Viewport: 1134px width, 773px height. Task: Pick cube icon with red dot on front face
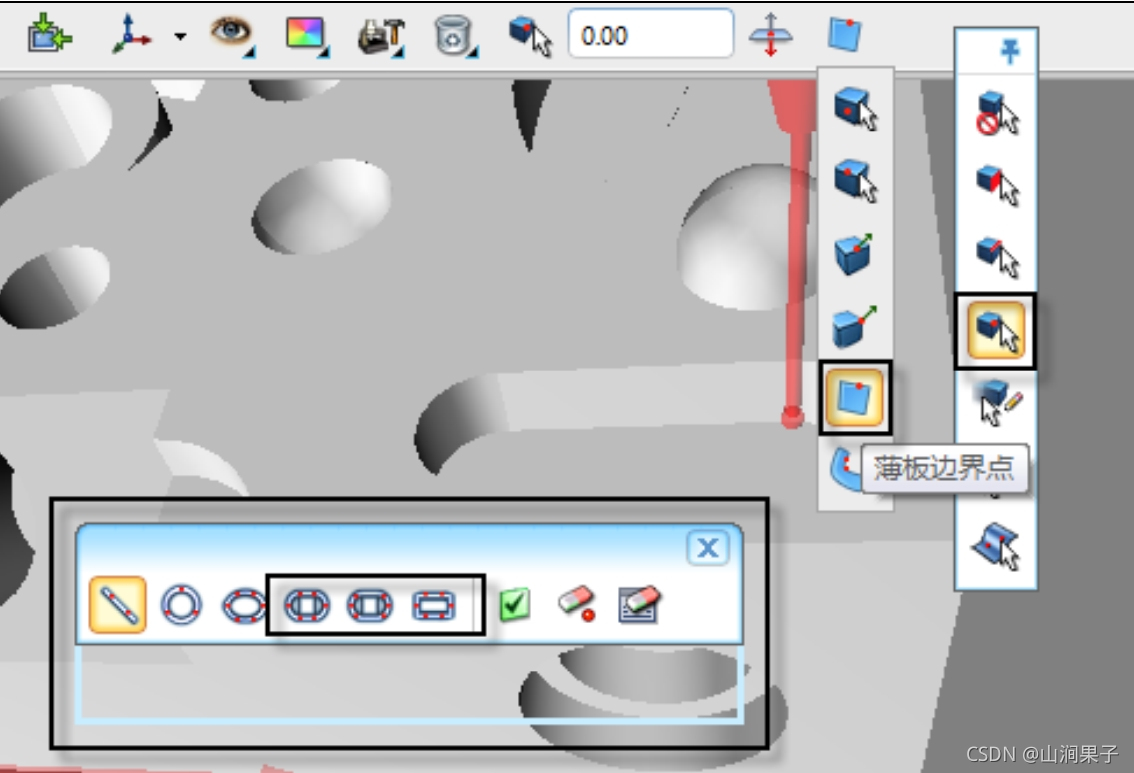[855, 108]
